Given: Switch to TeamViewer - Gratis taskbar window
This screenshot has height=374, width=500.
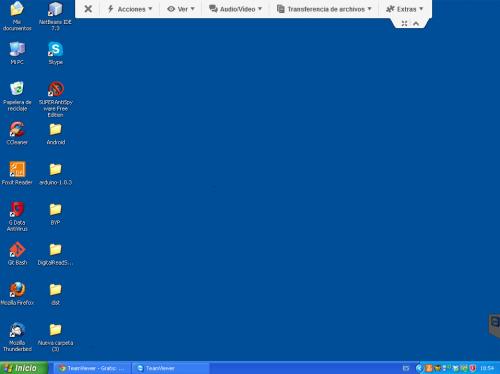Looking at the screenshot, I should pyautogui.click(x=92, y=368).
